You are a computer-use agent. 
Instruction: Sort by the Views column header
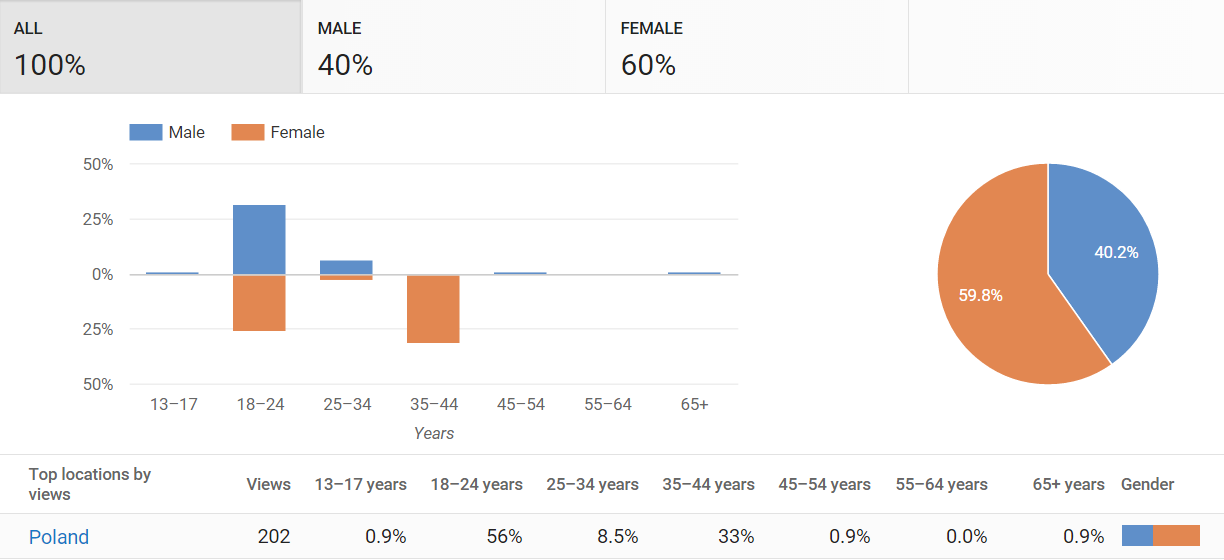[x=268, y=484]
